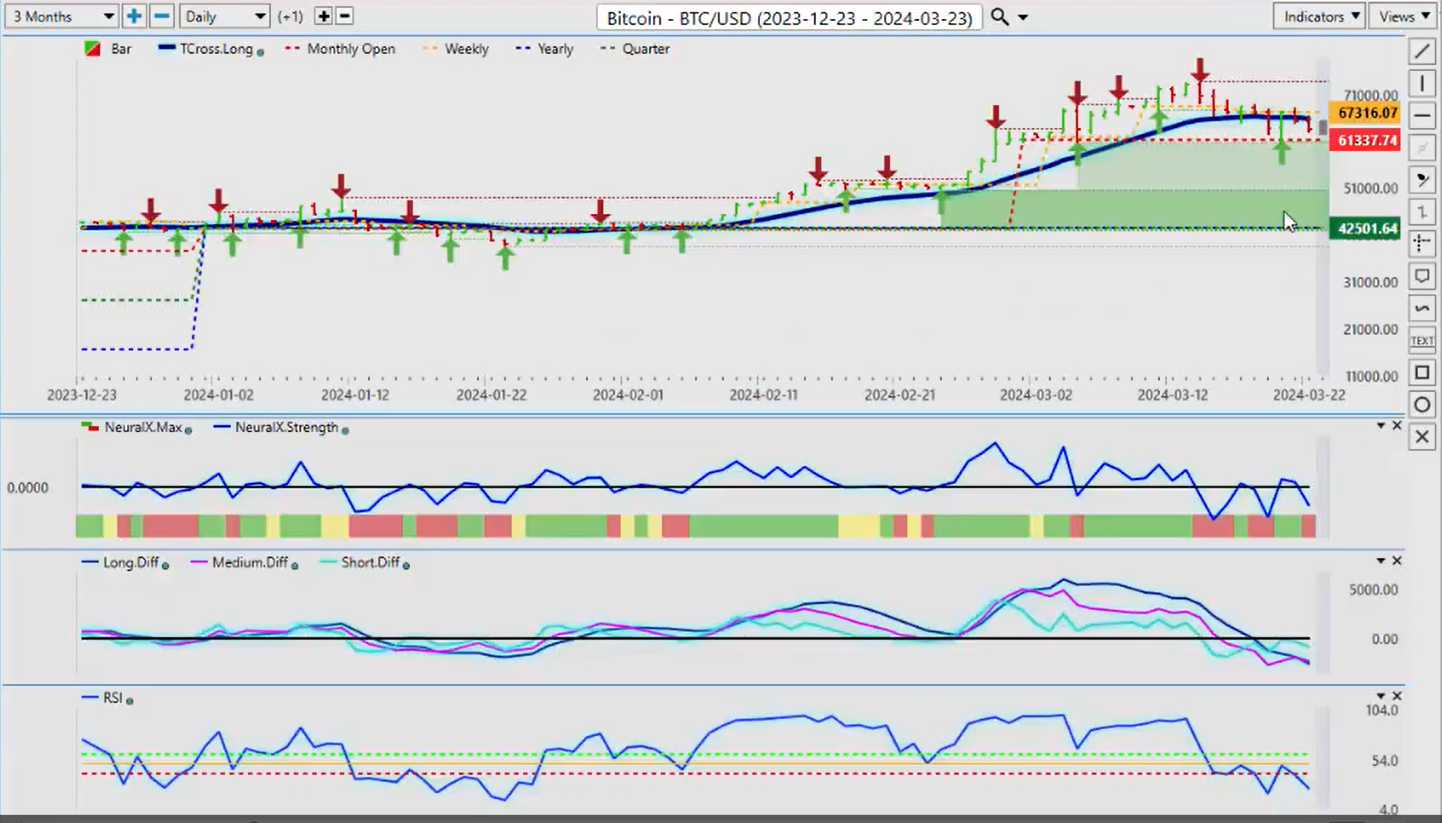Click blue minus to shorten date range
1442x823 pixels.
pos(161,16)
